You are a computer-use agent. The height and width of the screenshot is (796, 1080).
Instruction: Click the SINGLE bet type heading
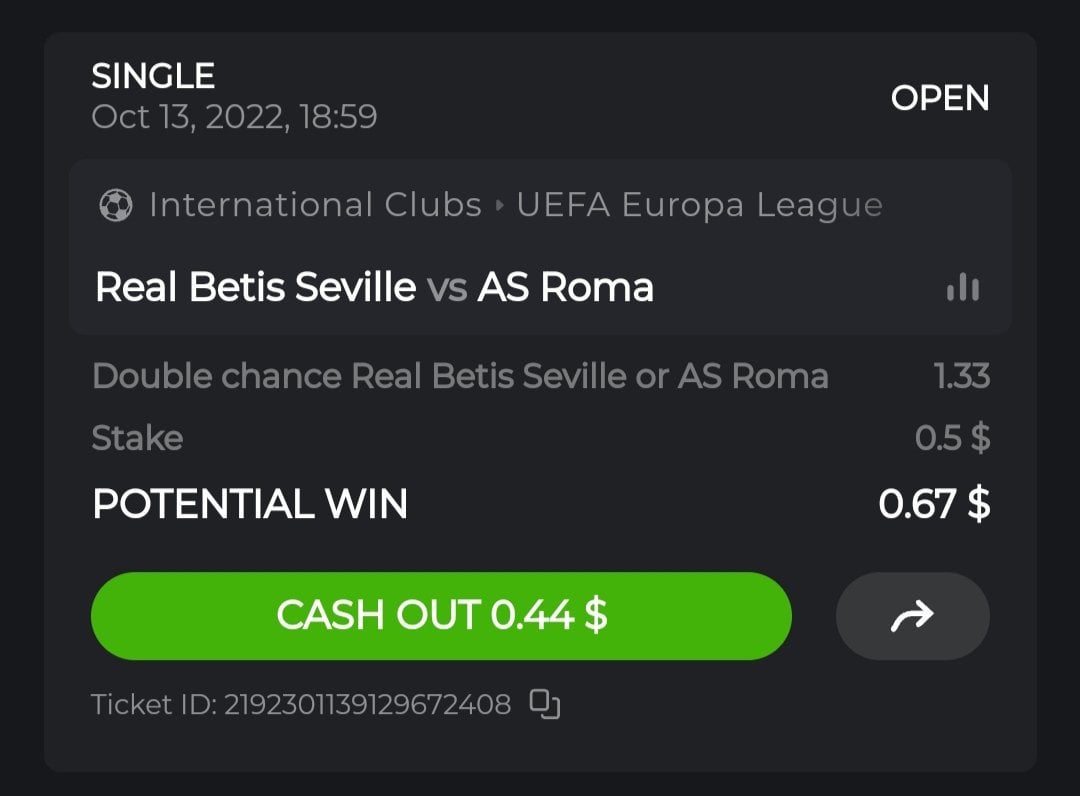click(x=153, y=76)
